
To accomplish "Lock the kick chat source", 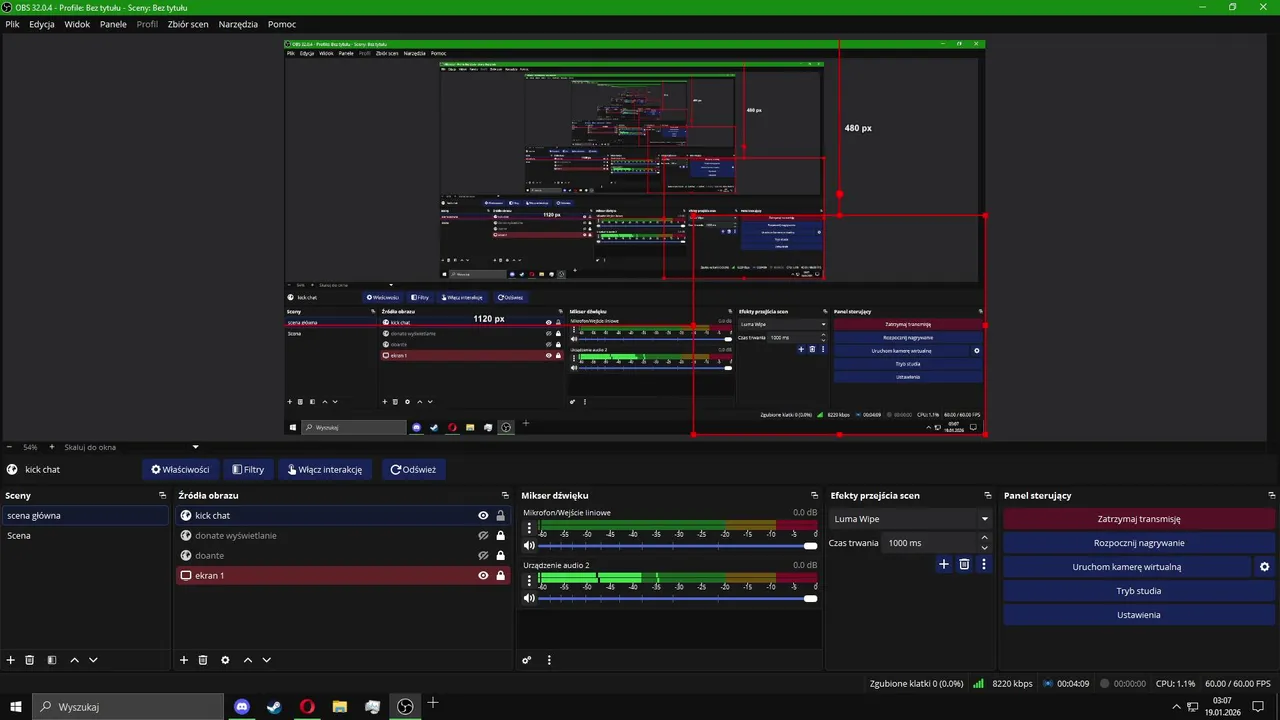I will [x=501, y=516].
